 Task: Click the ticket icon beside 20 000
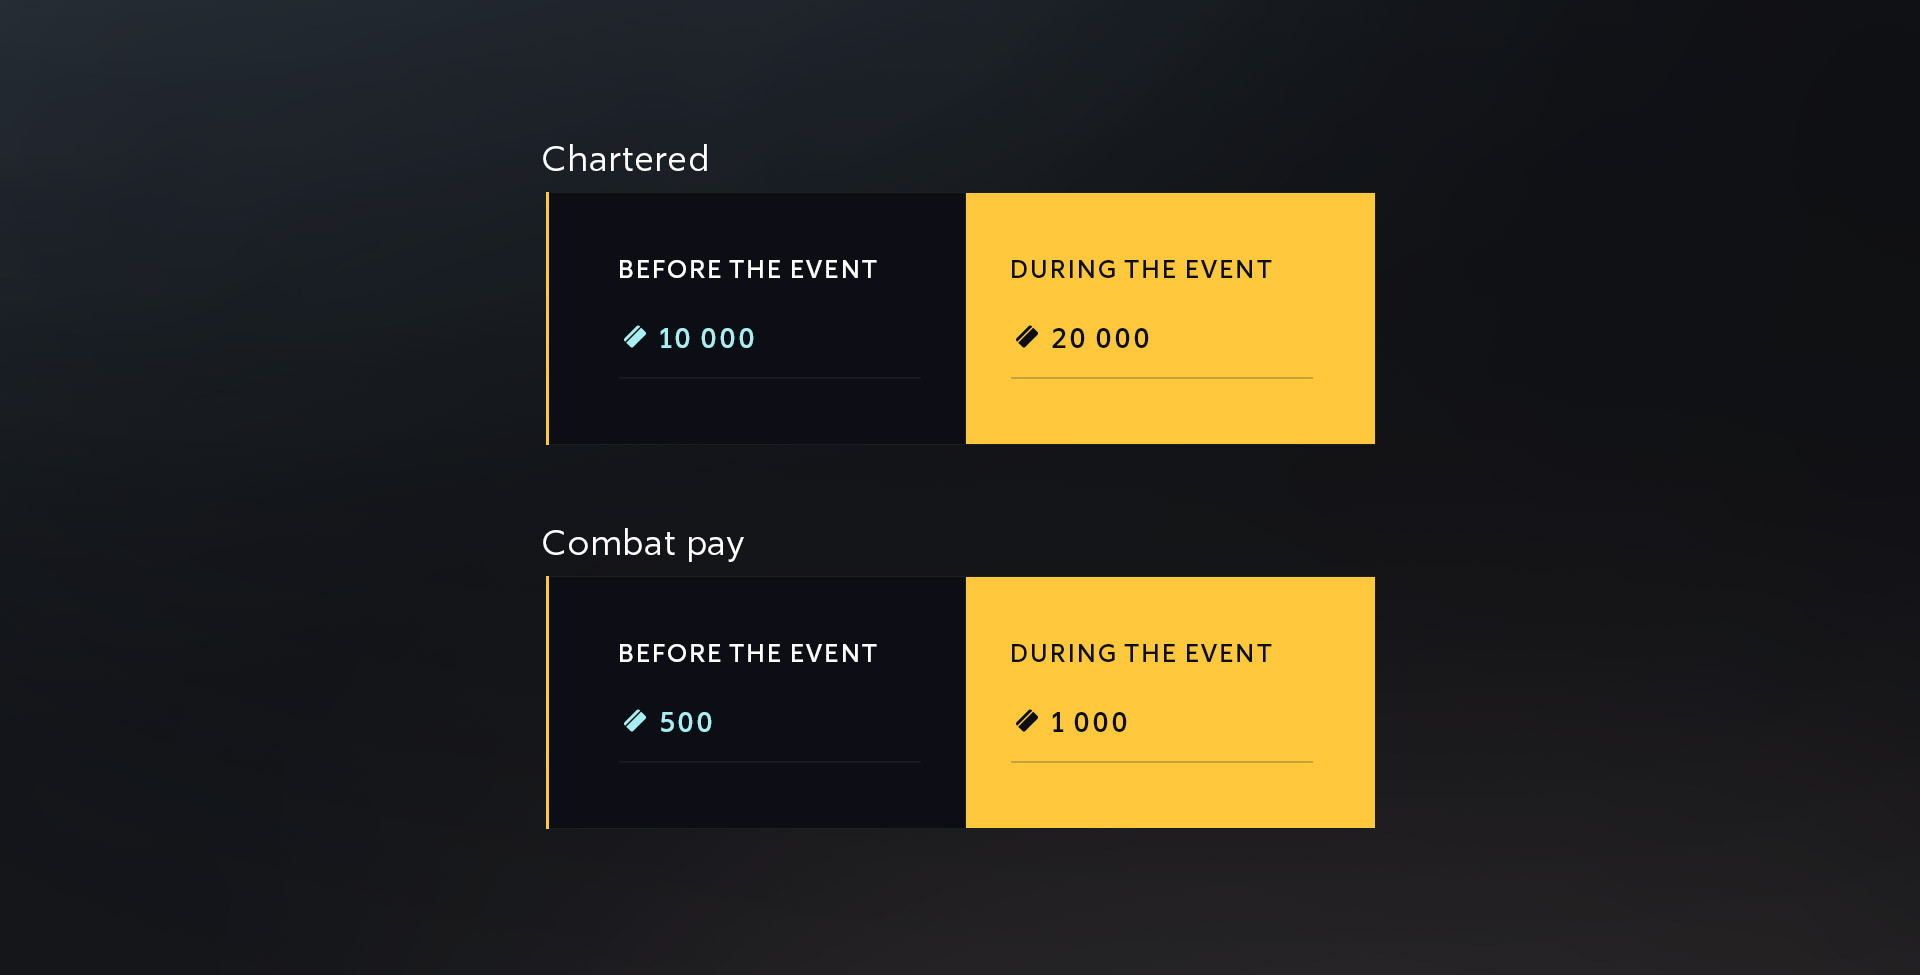click(x=1027, y=337)
